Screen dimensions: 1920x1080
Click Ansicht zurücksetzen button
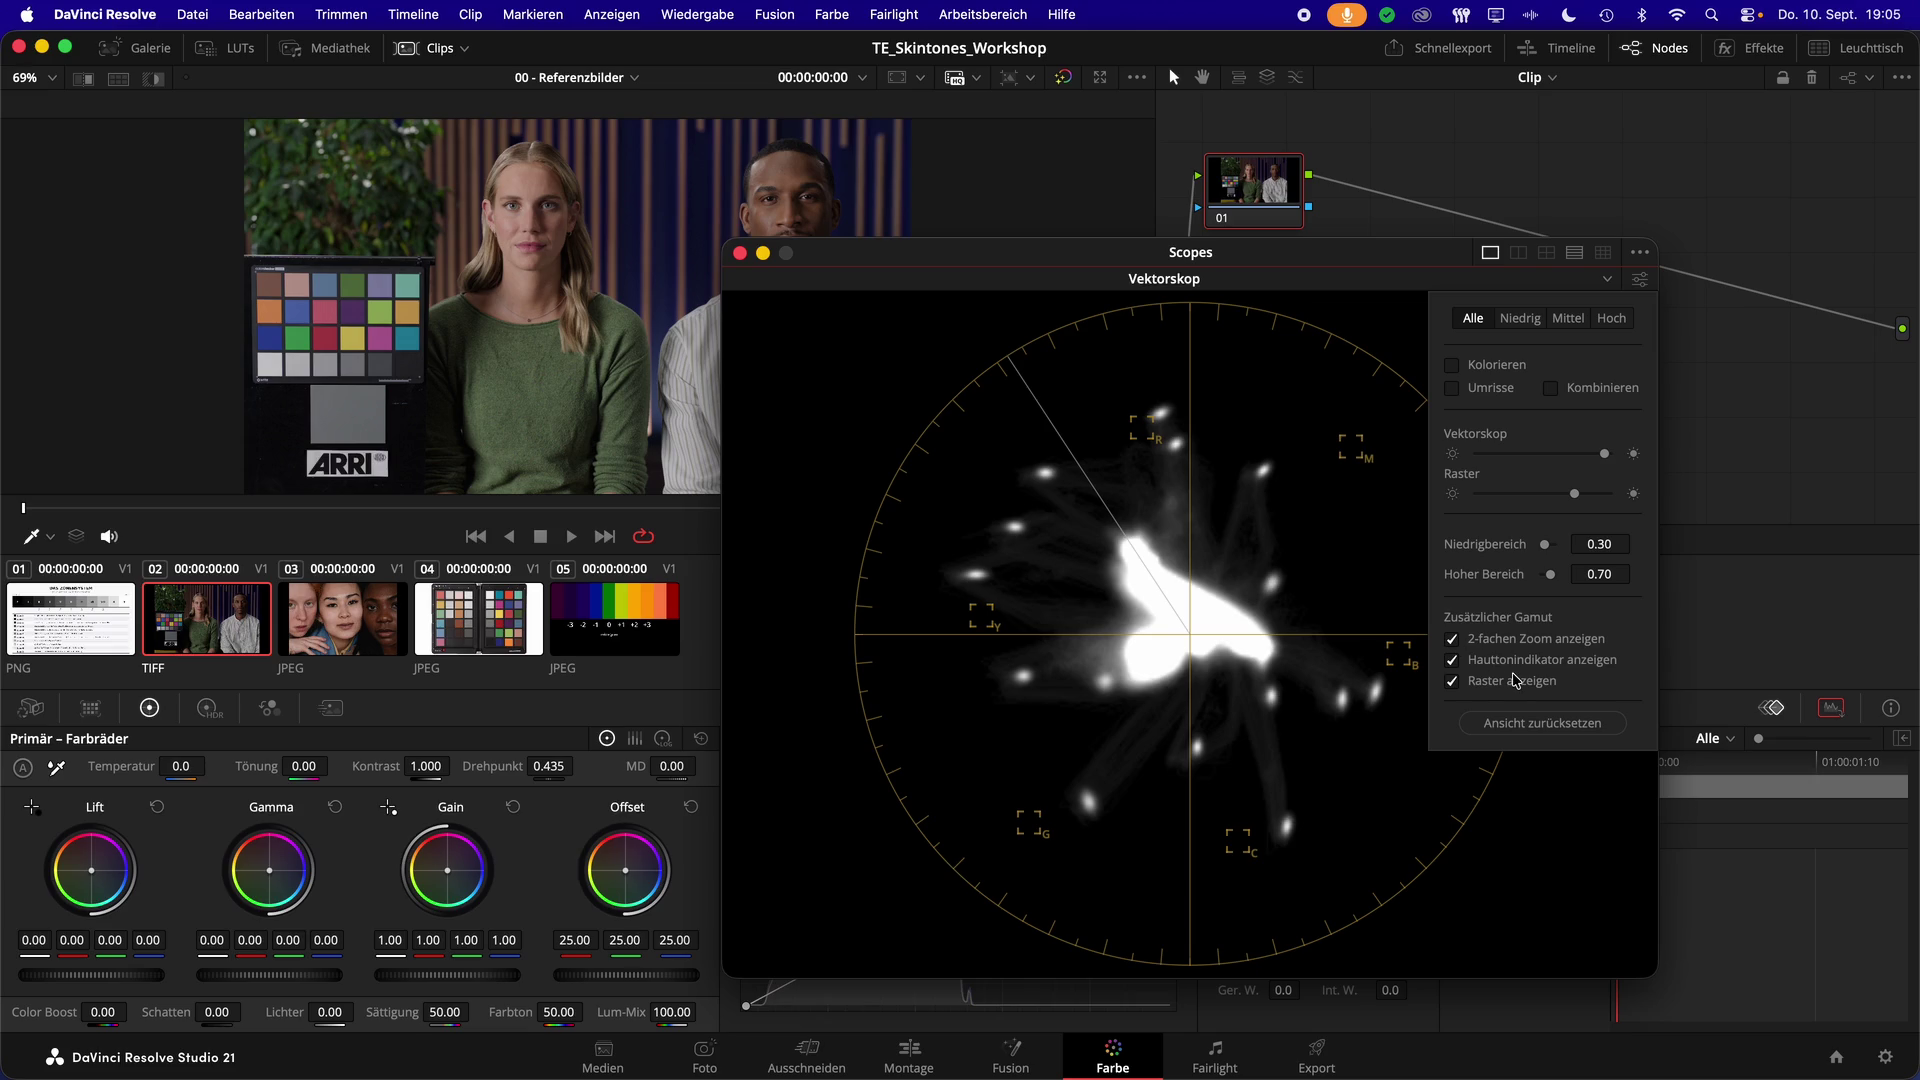1542,723
